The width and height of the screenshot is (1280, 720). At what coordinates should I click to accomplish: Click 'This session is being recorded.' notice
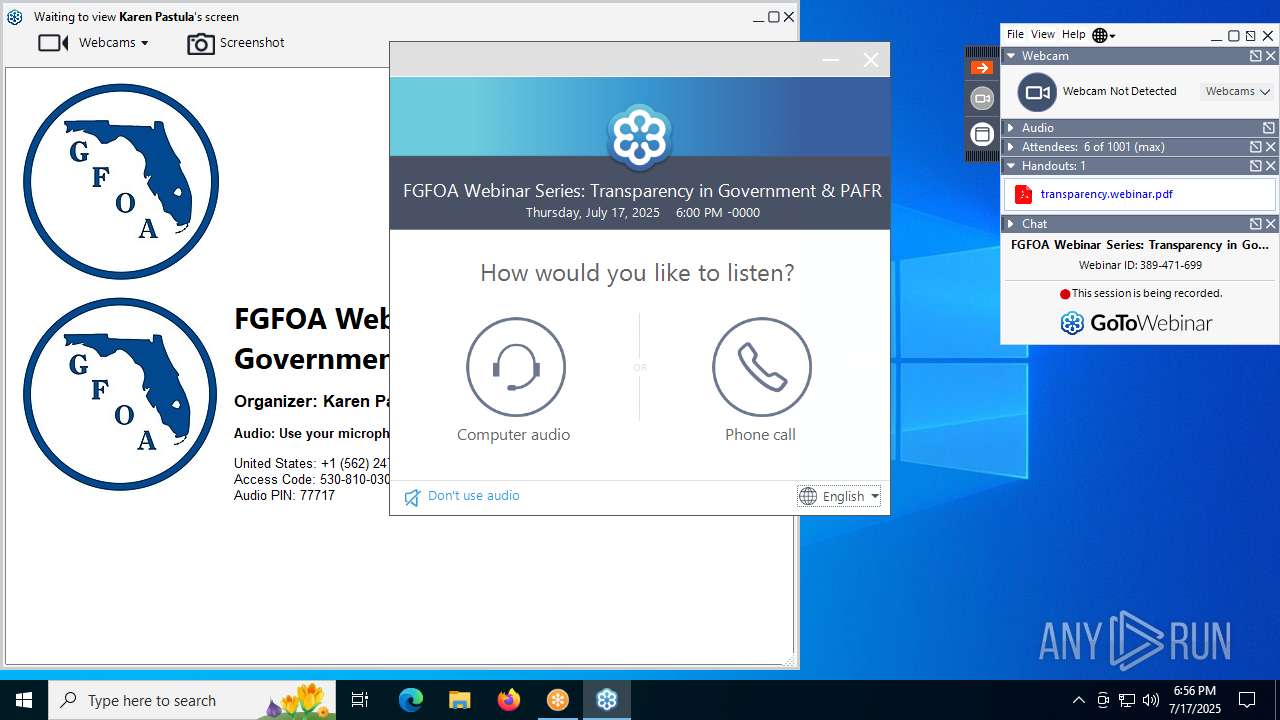tap(1147, 294)
